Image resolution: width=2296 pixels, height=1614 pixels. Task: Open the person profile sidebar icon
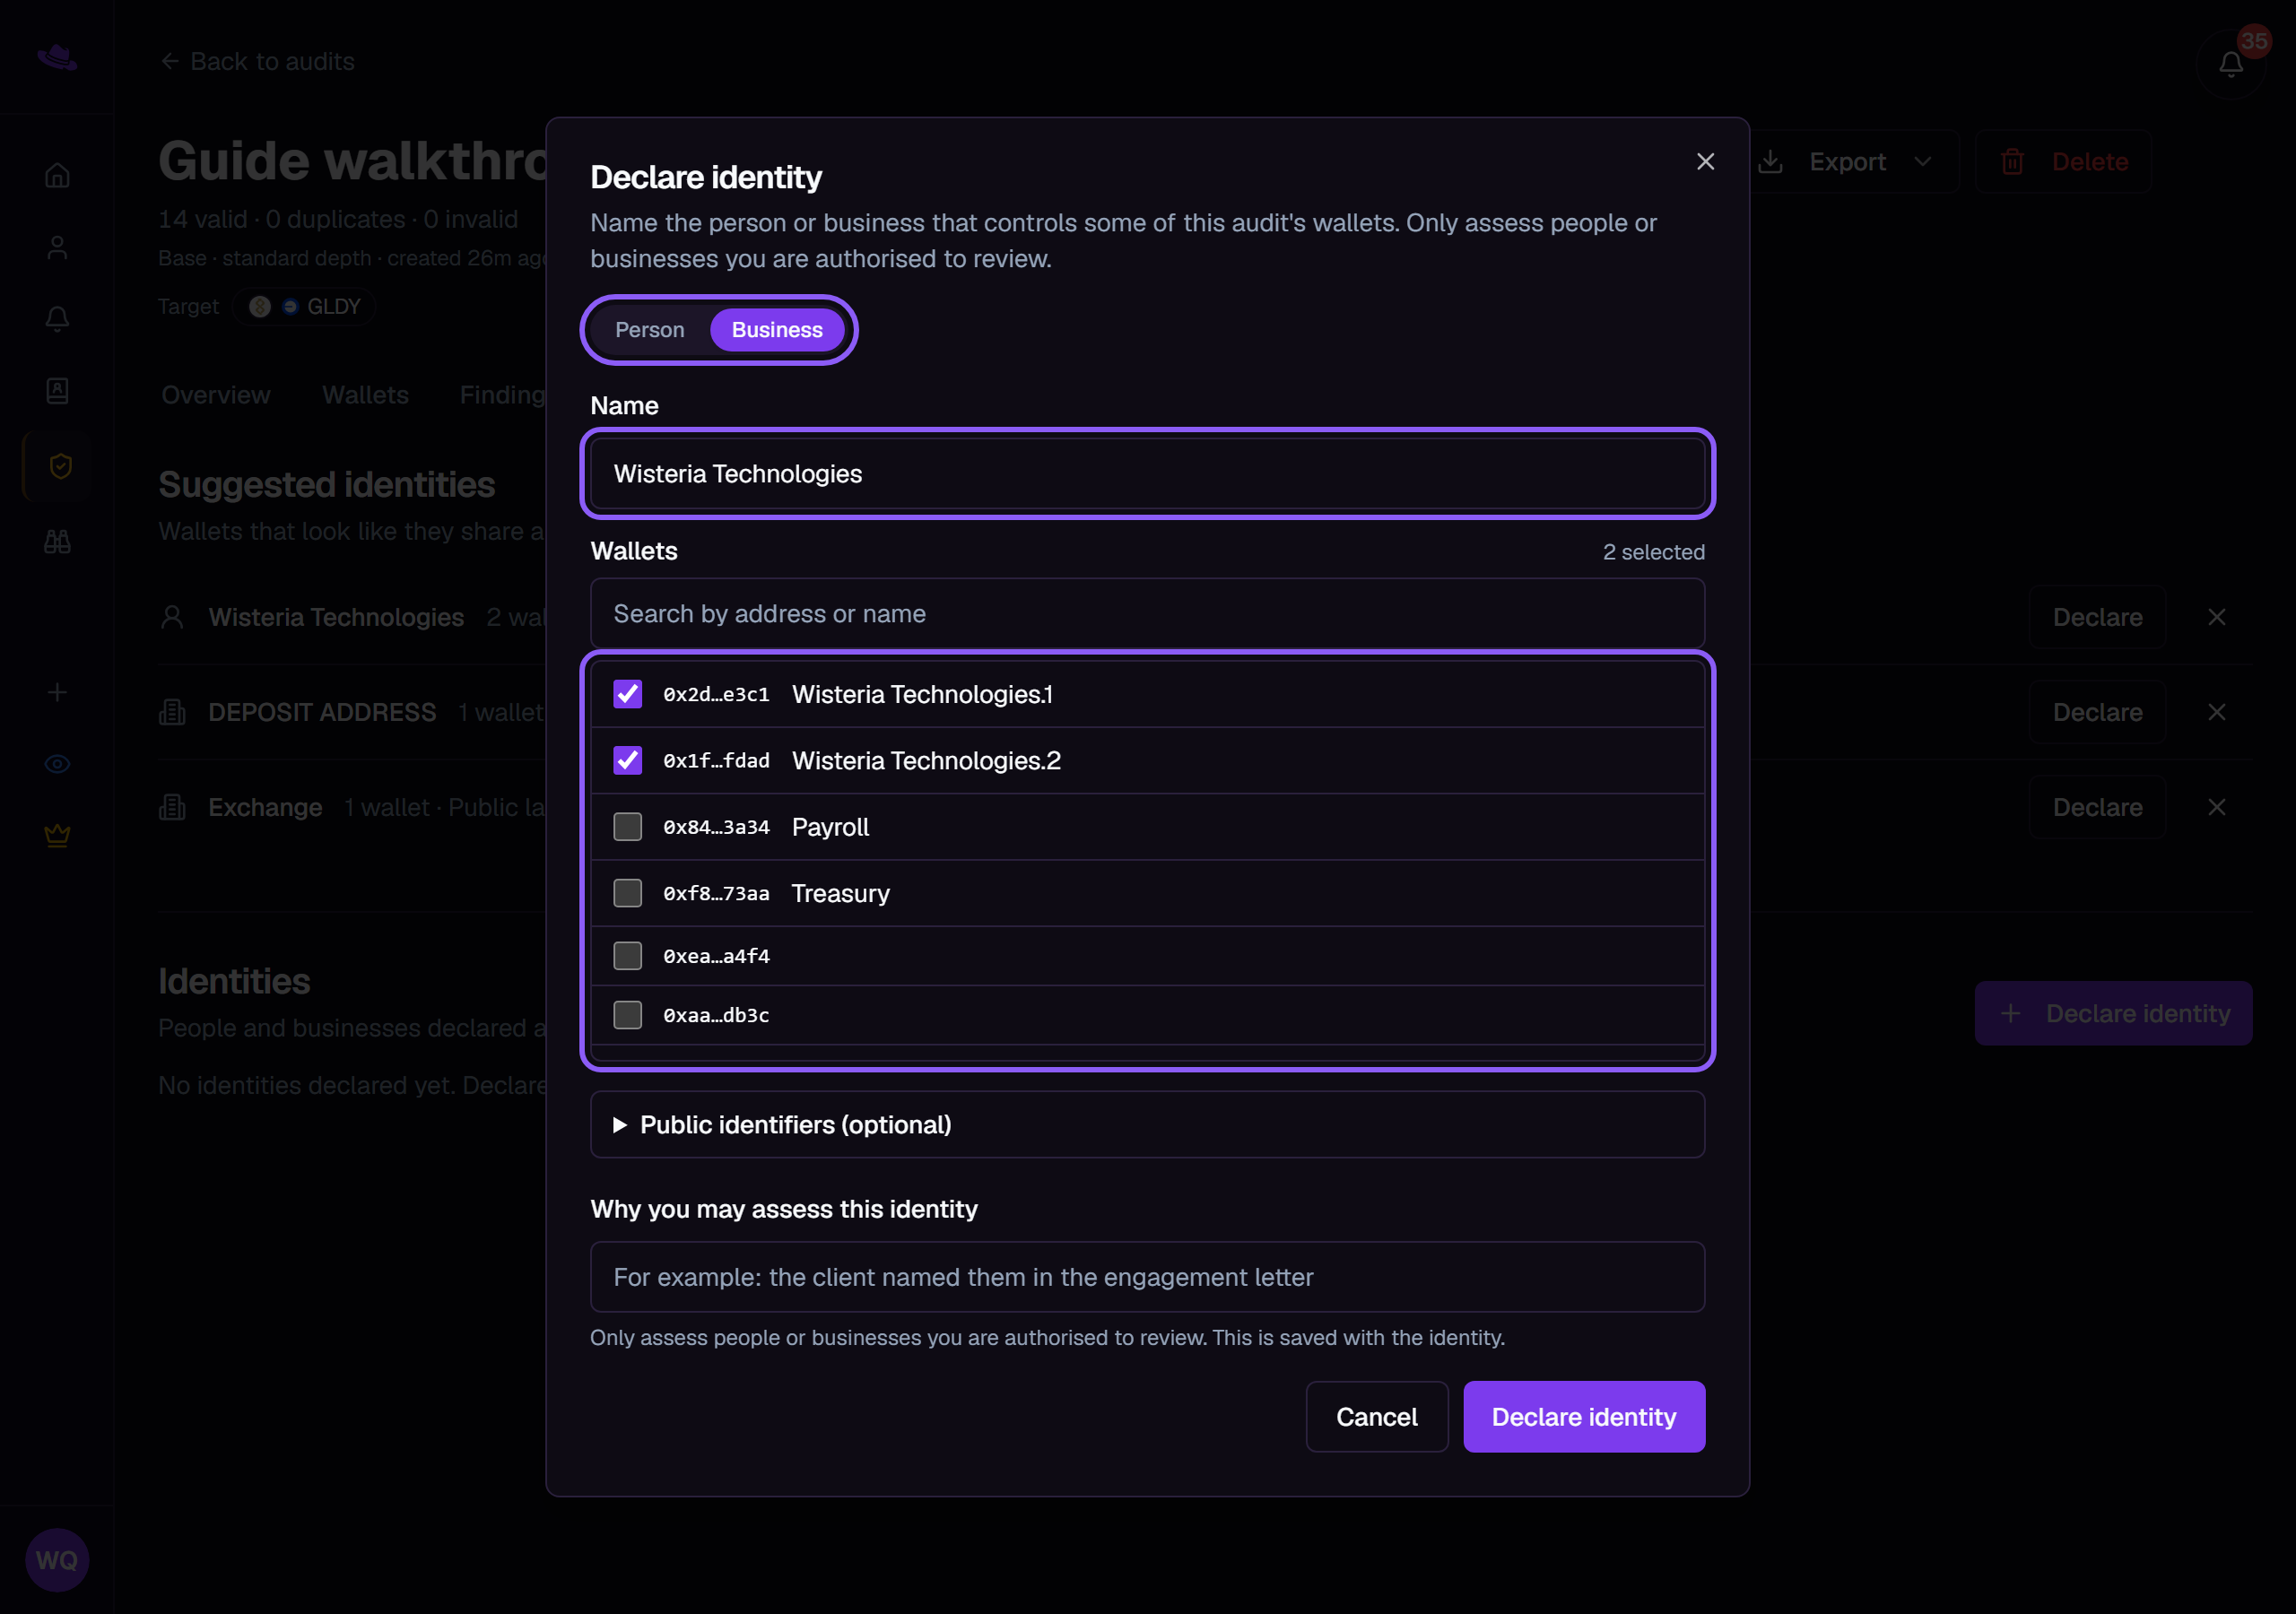[57, 248]
